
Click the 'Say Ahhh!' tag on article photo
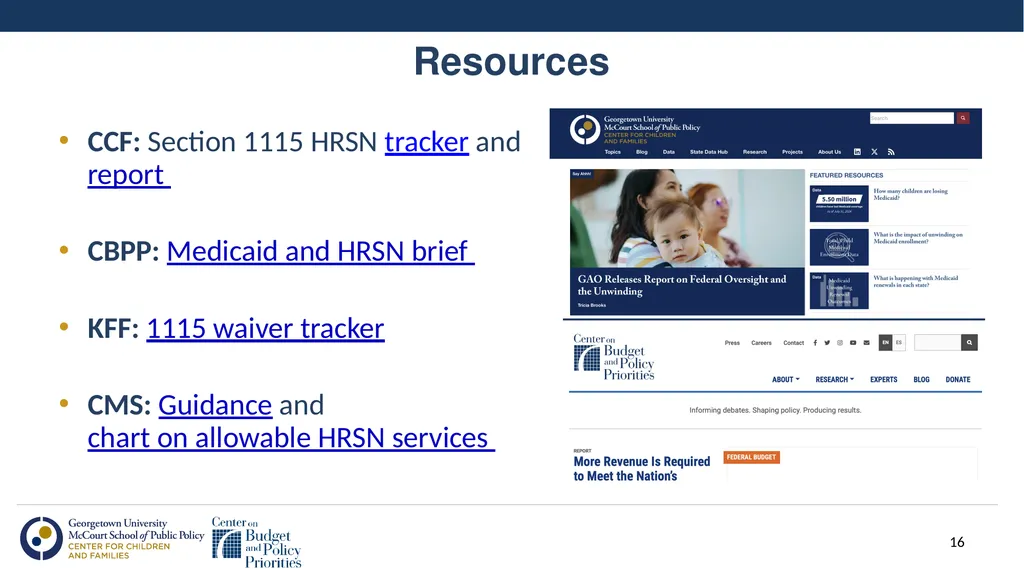(581, 174)
